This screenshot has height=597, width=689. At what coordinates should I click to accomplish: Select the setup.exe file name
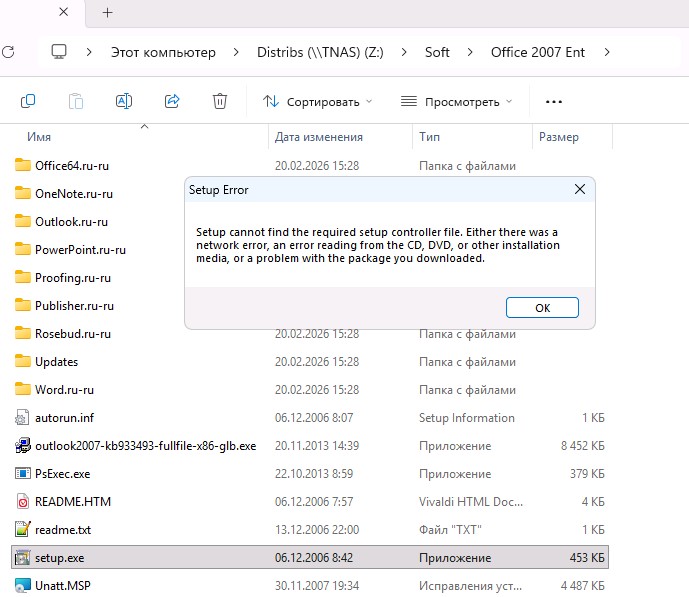pos(60,558)
